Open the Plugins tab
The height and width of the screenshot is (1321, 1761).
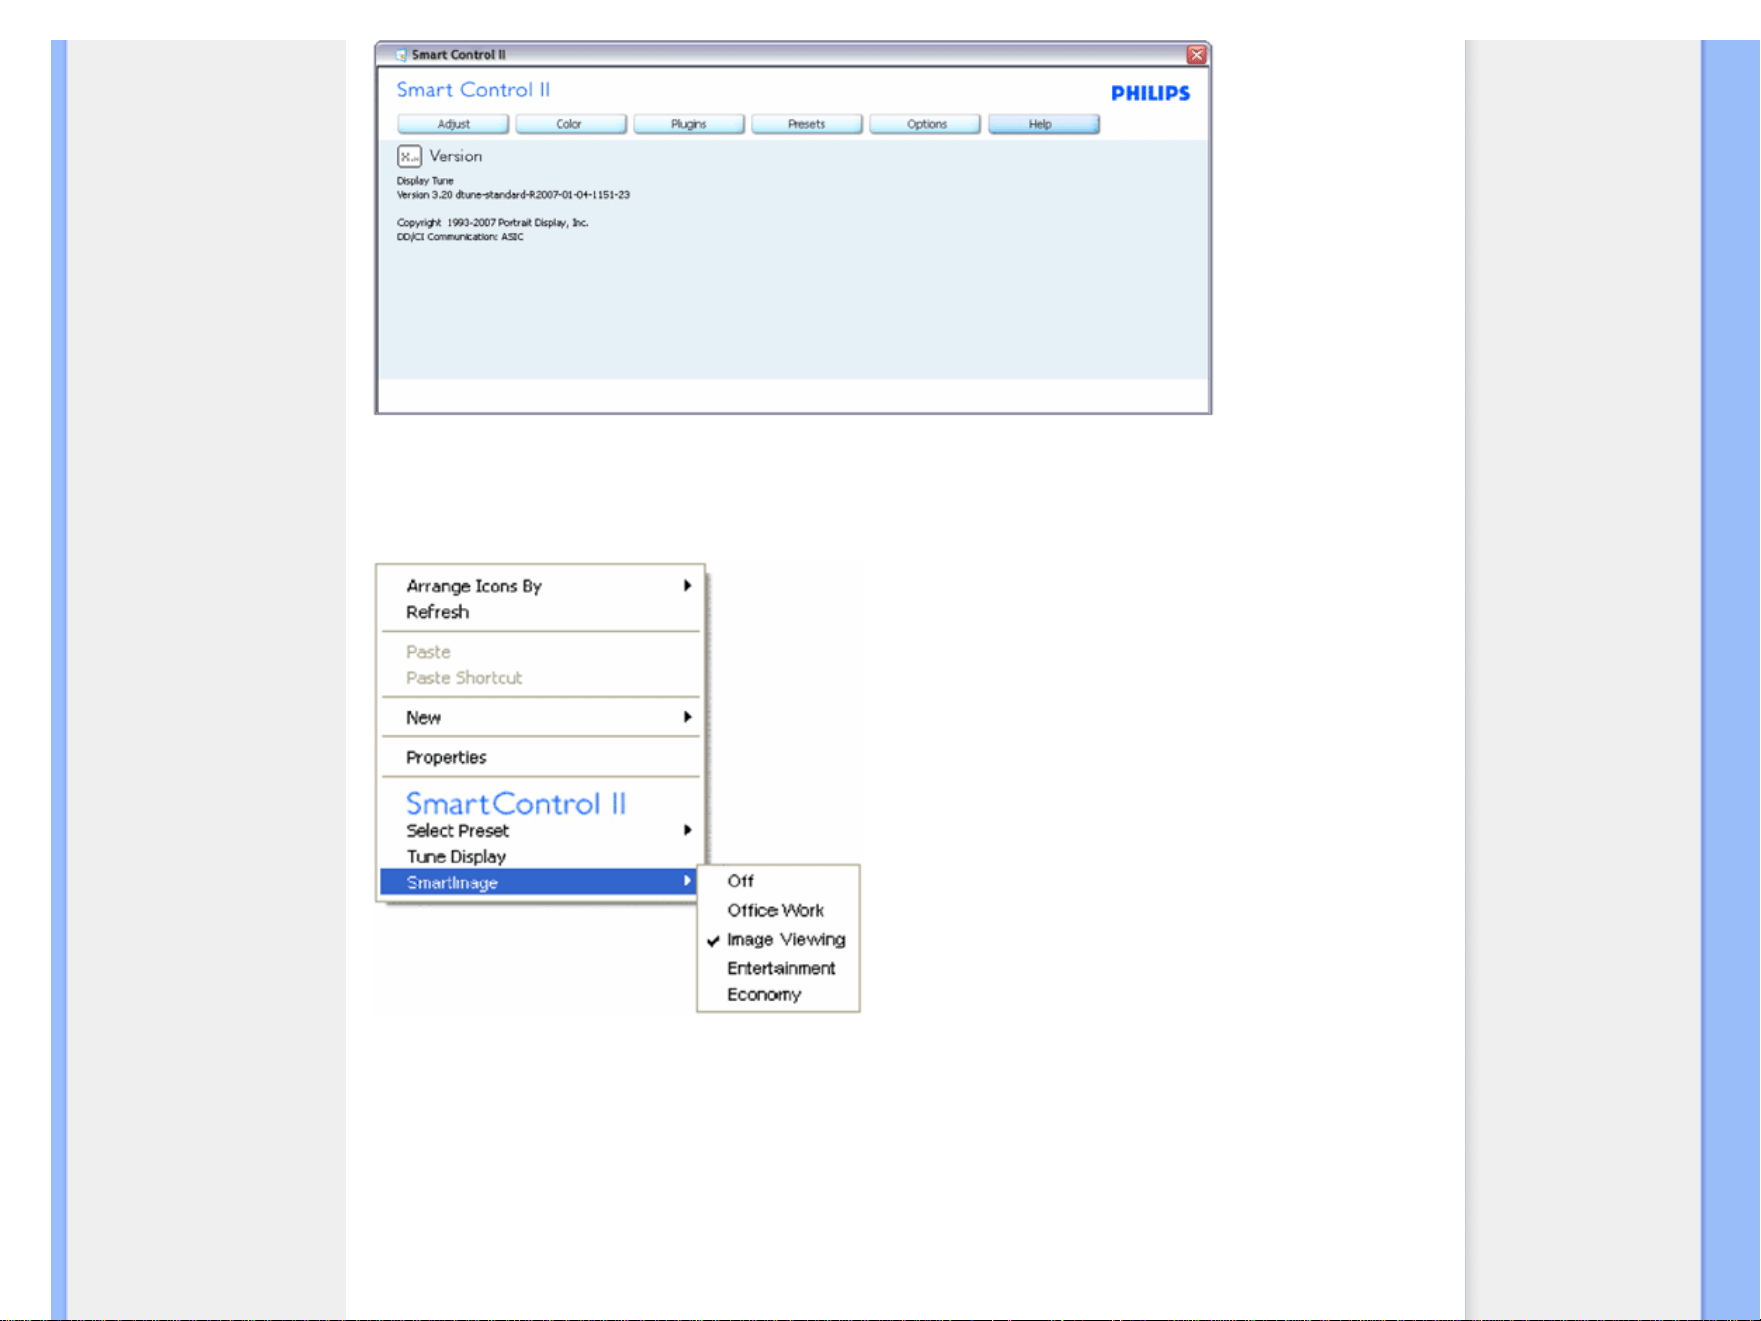pyautogui.click(x=688, y=124)
